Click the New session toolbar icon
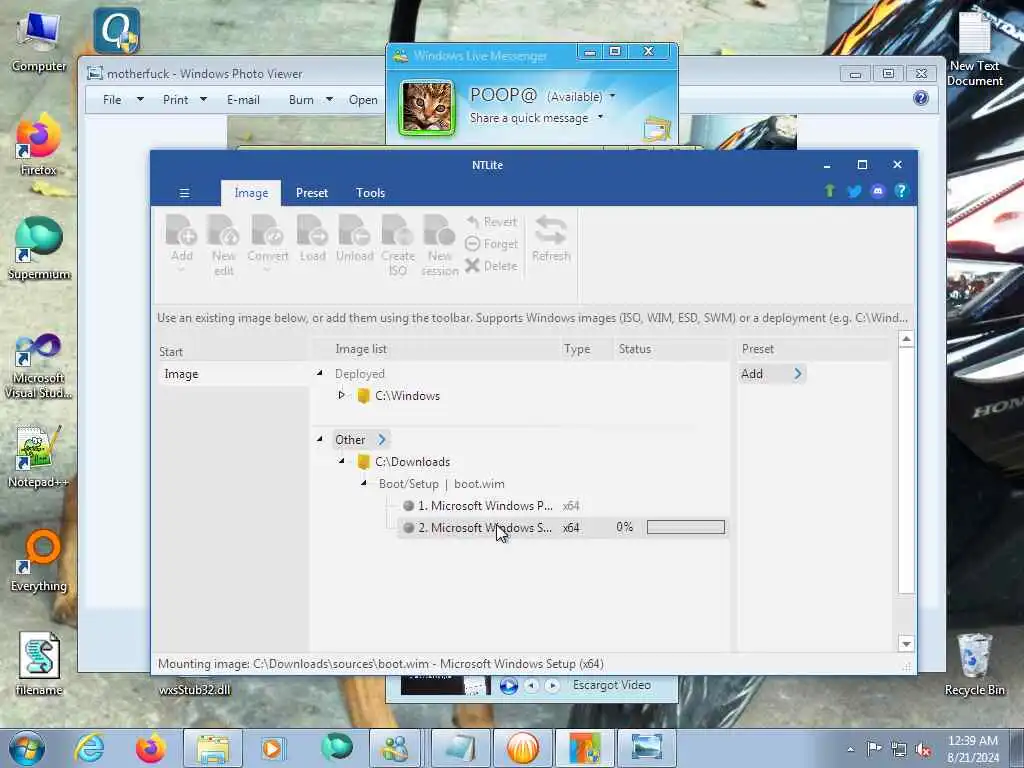 [x=440, y=245]
